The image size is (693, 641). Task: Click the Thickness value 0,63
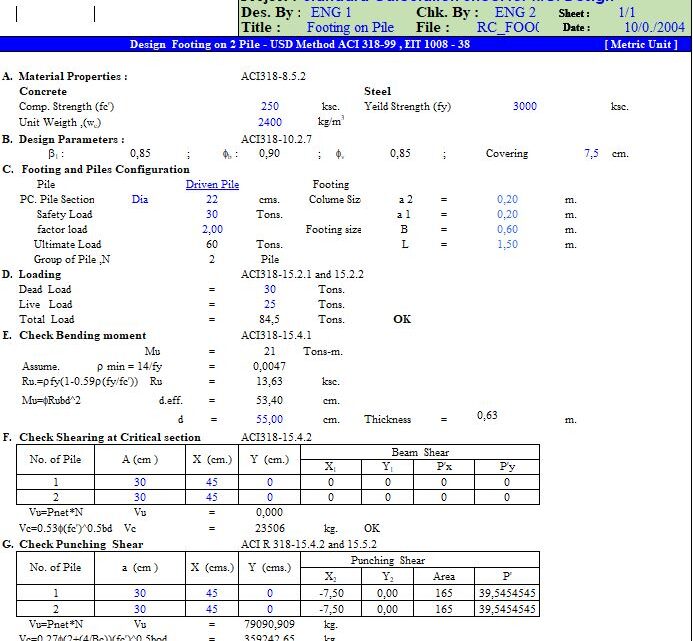487,416
